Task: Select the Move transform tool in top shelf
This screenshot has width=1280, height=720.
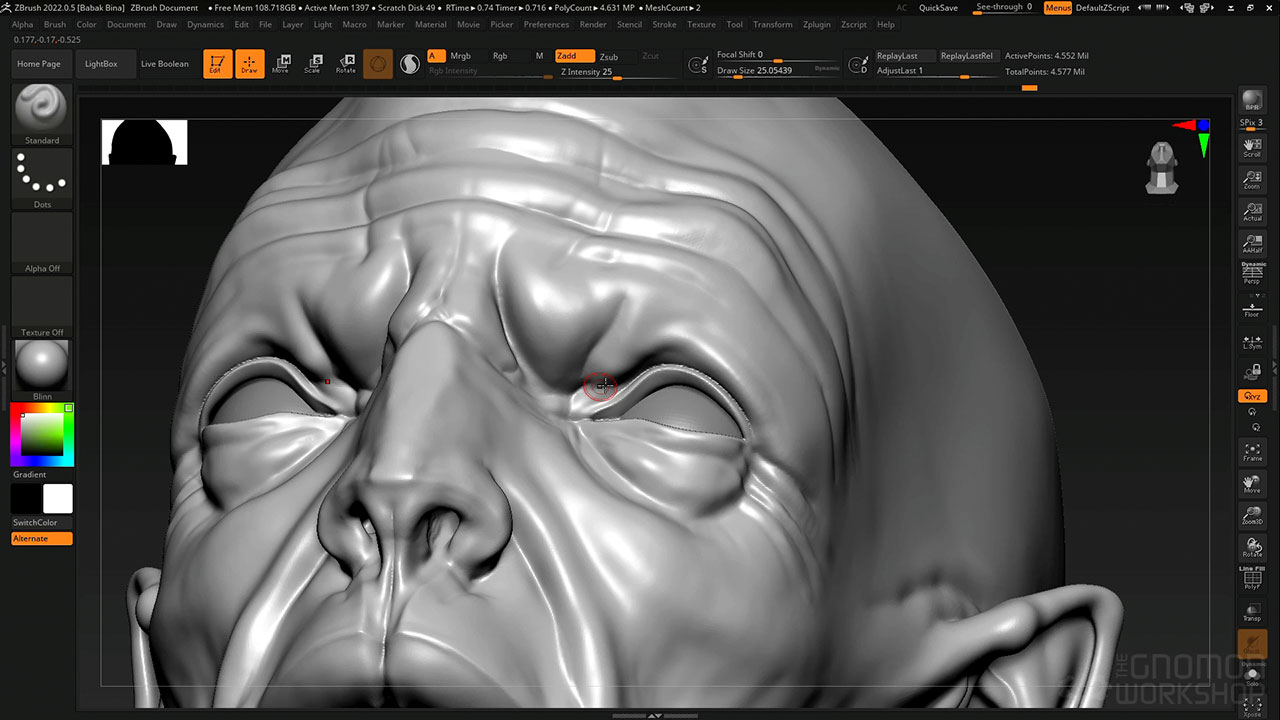Action: coord(281,64)
